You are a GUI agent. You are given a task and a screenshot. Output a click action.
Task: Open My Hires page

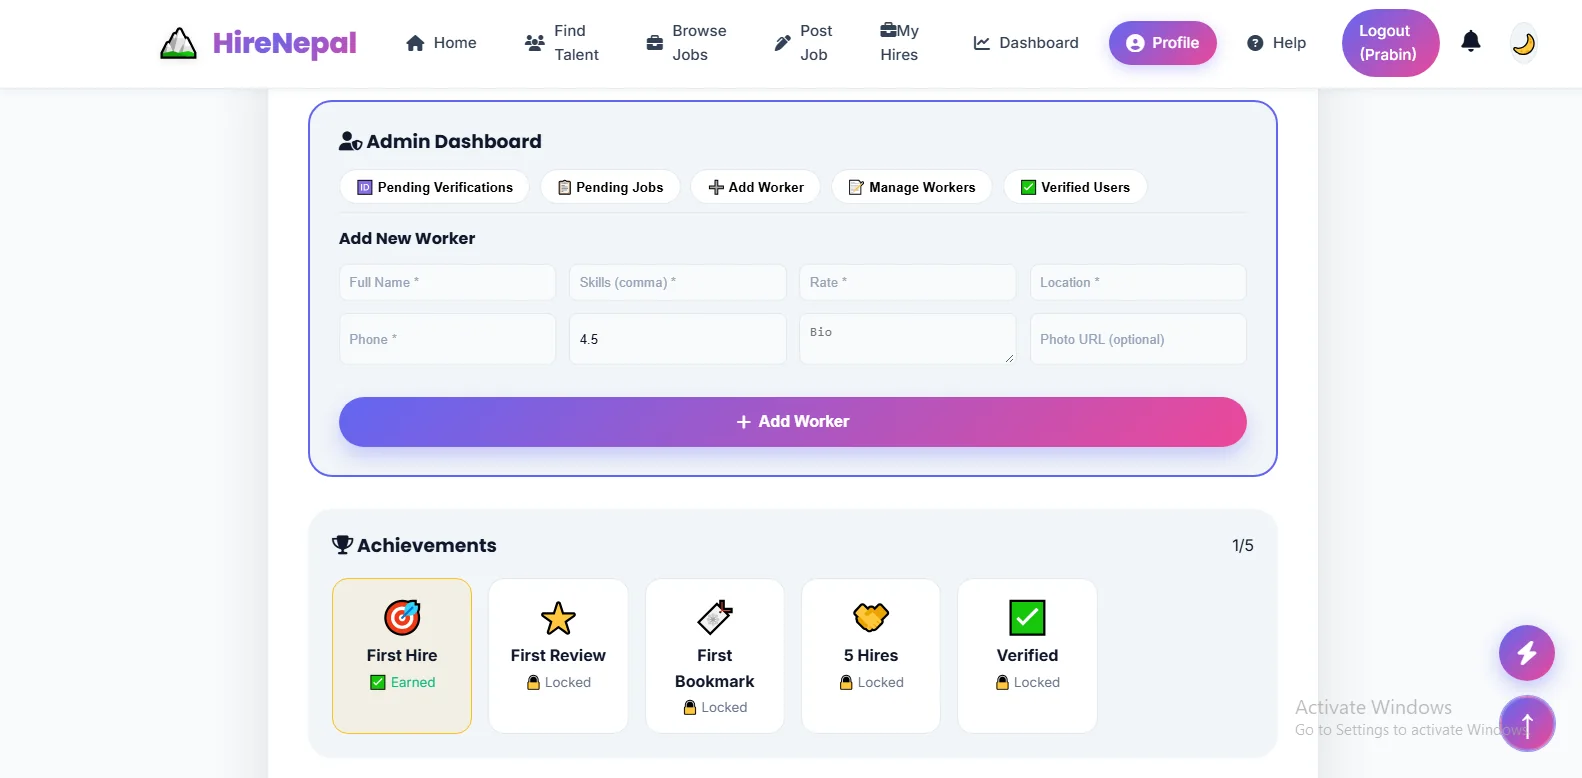(x=899, y=43)
